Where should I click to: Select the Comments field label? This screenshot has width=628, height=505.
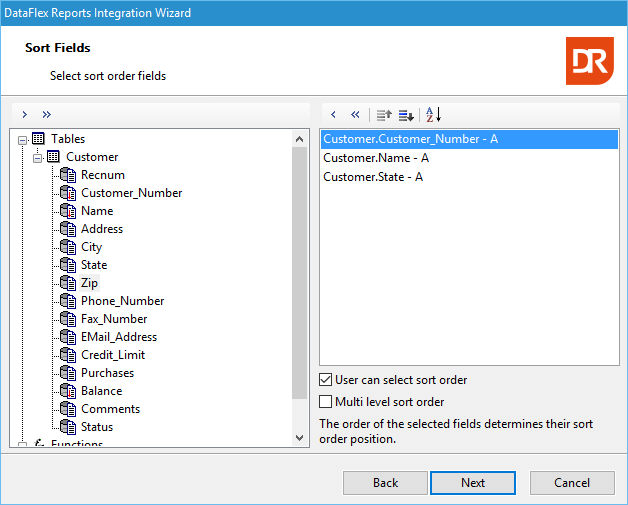pyautogui.click(x=111, y=409)
